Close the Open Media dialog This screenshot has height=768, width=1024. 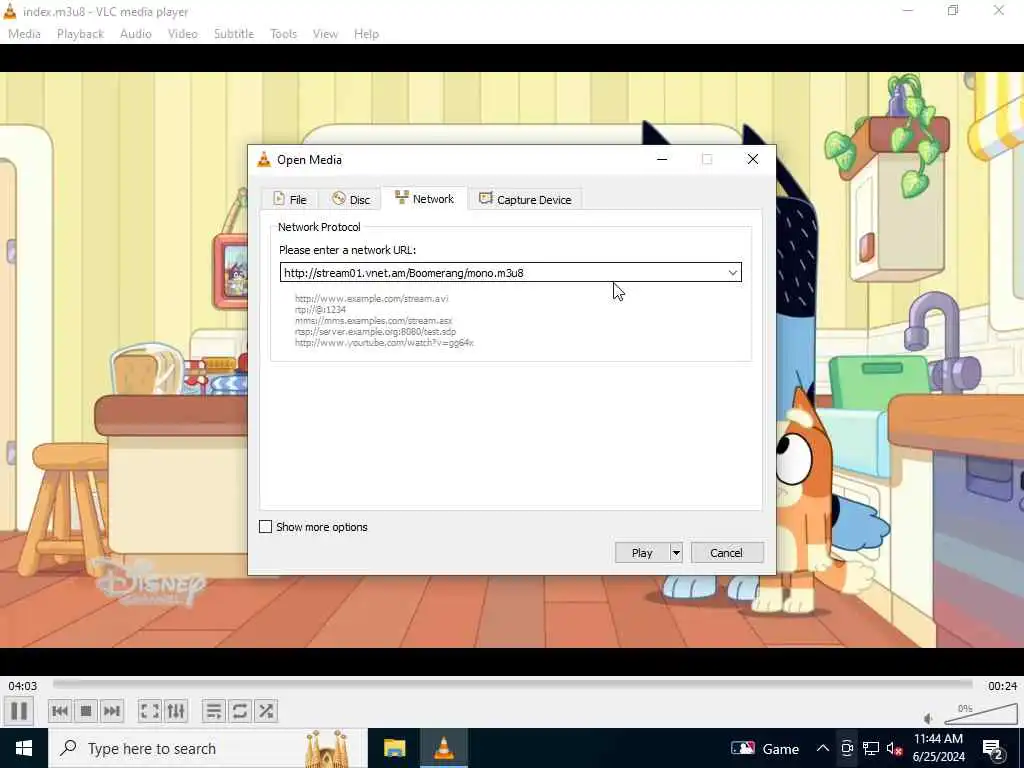click(752, 159)
